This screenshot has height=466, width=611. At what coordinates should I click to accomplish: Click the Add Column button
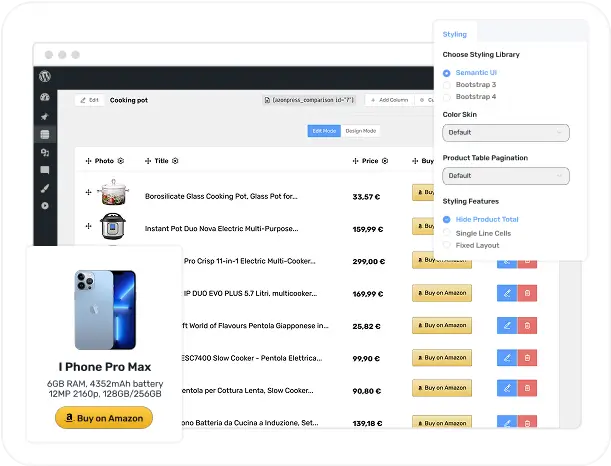388,100
